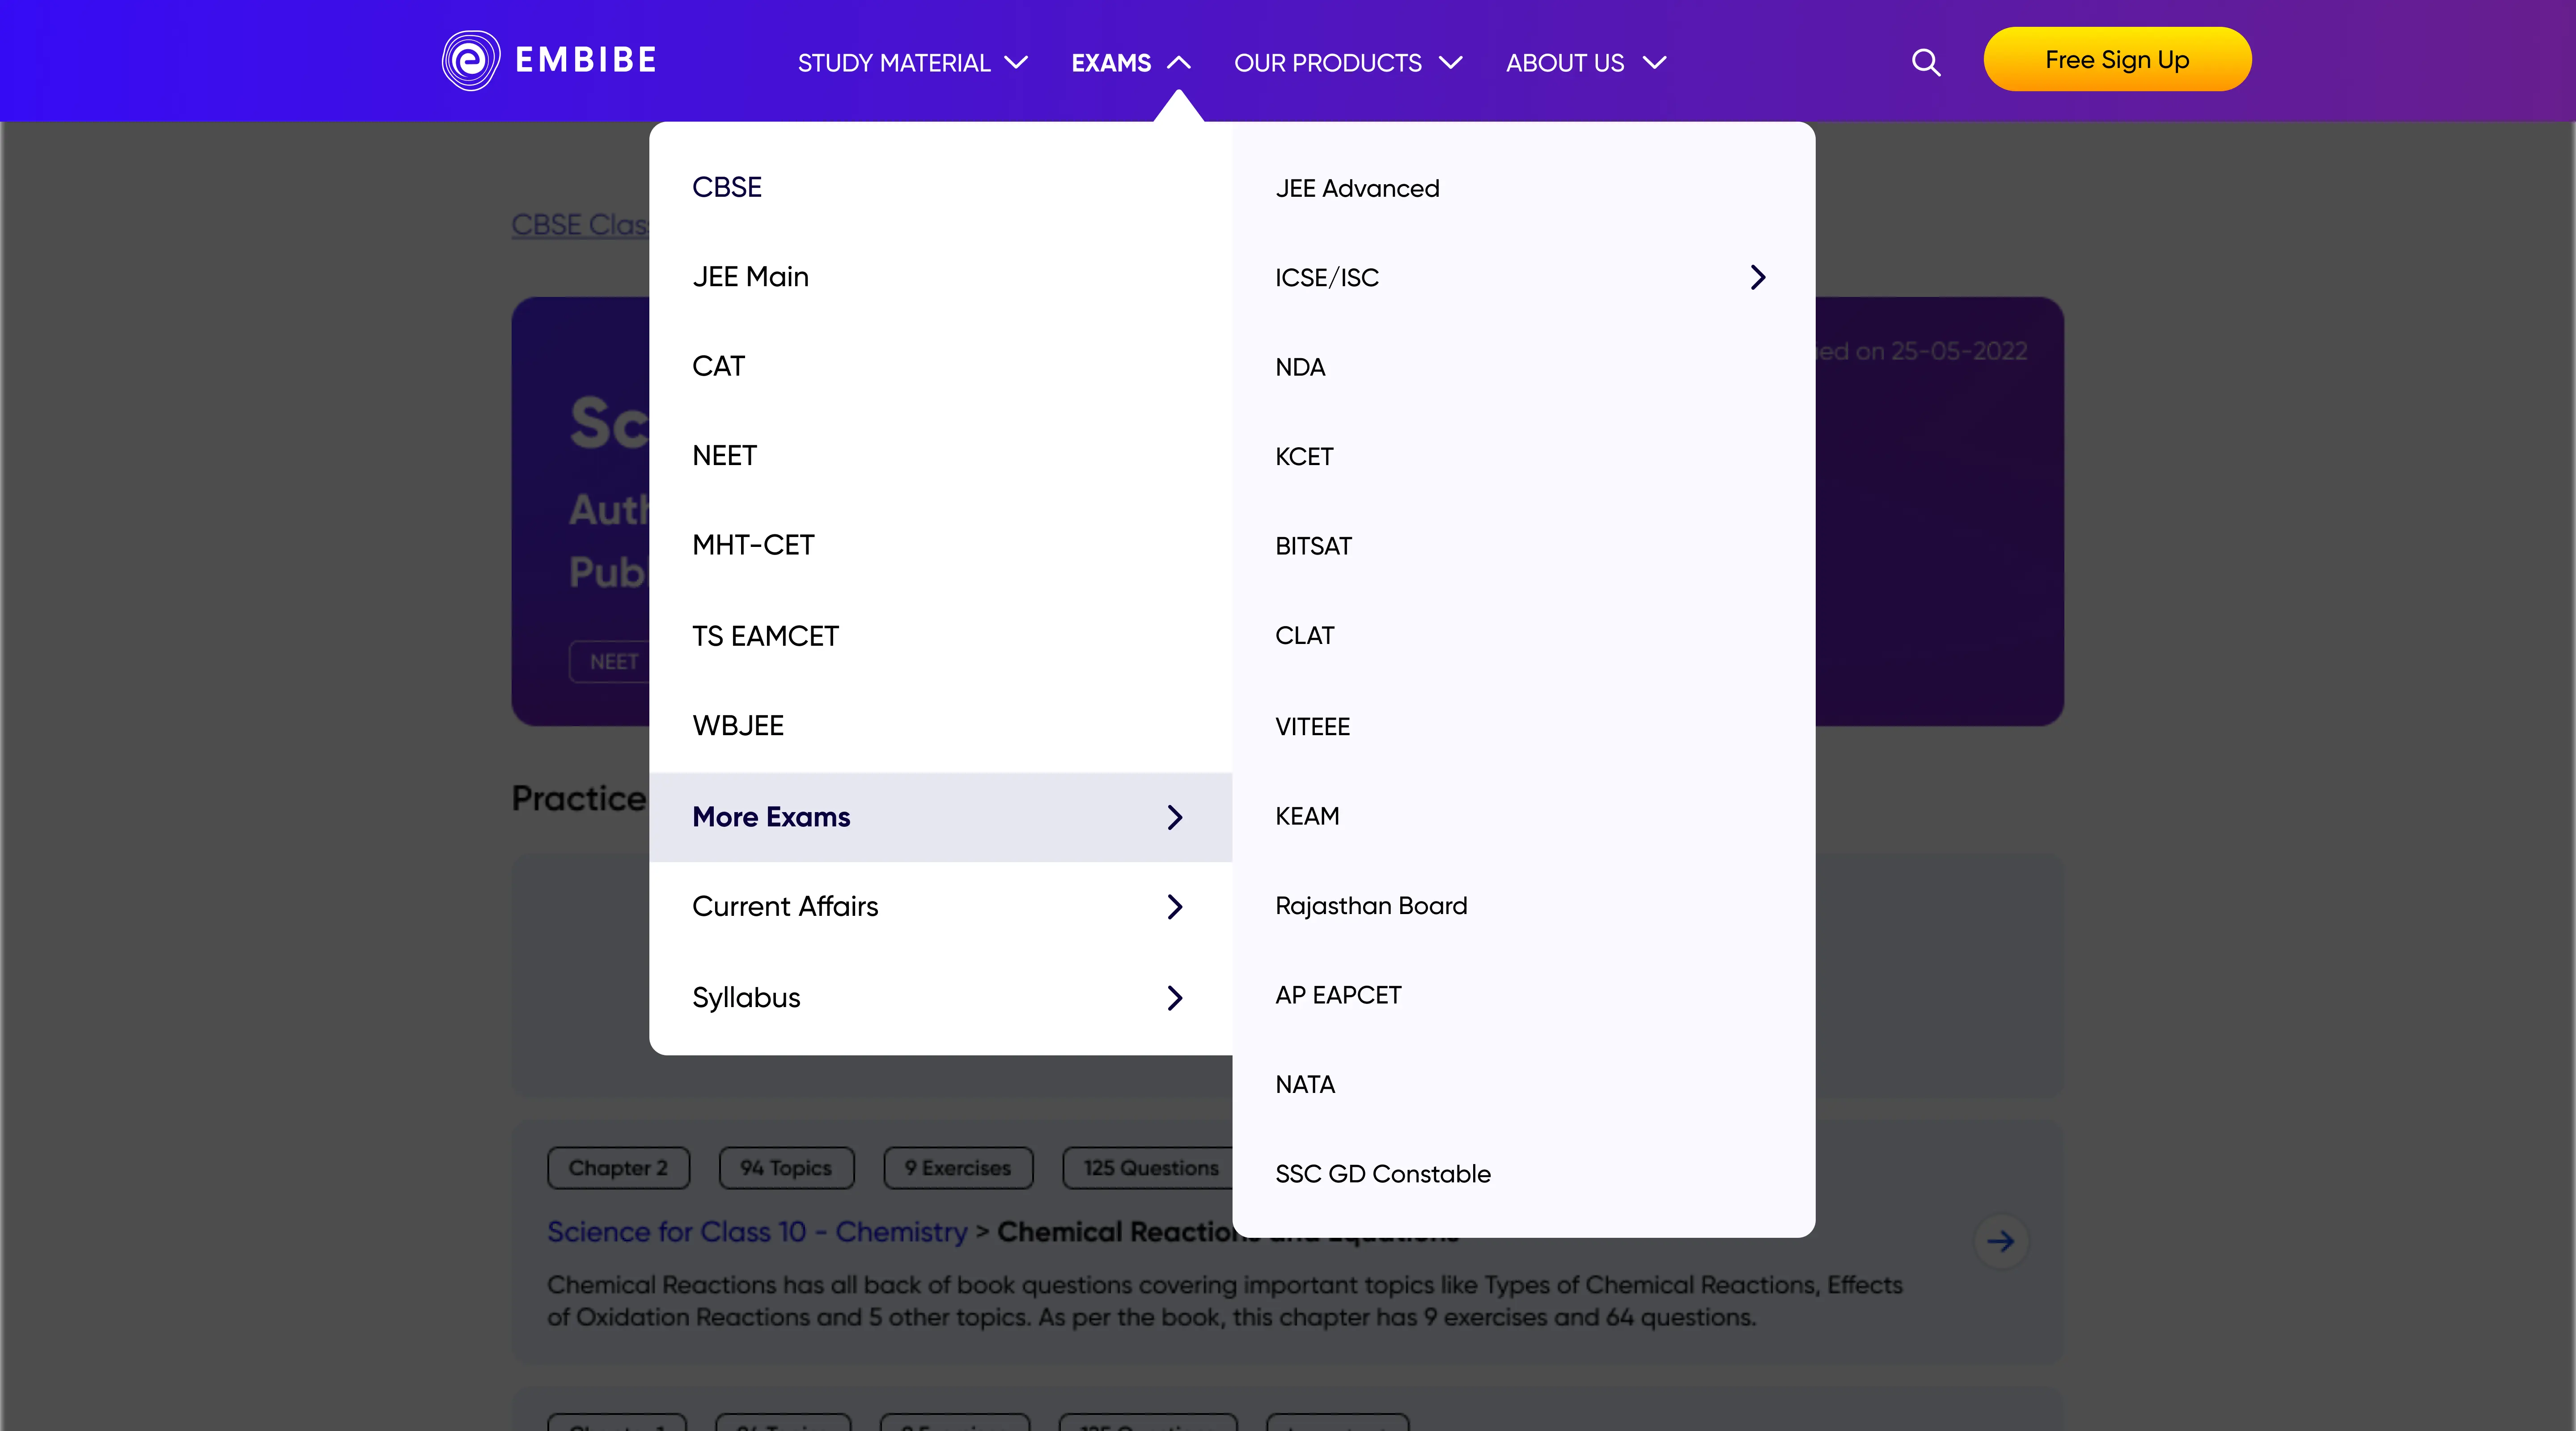
Task: Click the NEET tag on the banner
Action: (x=610, y=662)
